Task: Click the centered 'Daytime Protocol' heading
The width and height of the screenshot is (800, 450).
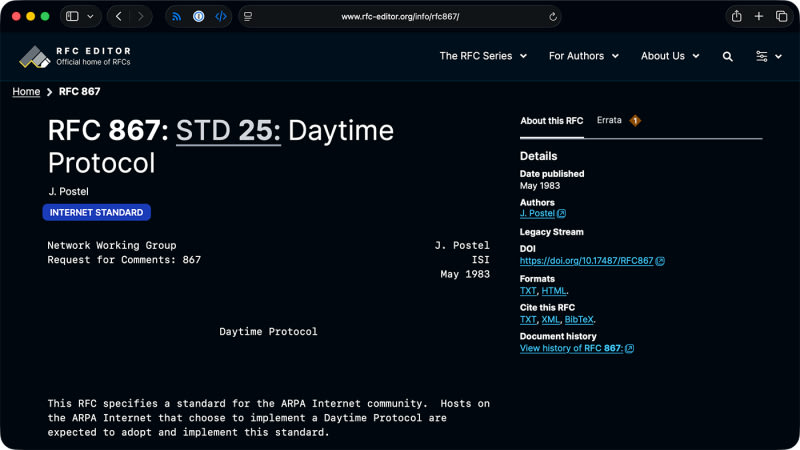Action: pos(268,332)
